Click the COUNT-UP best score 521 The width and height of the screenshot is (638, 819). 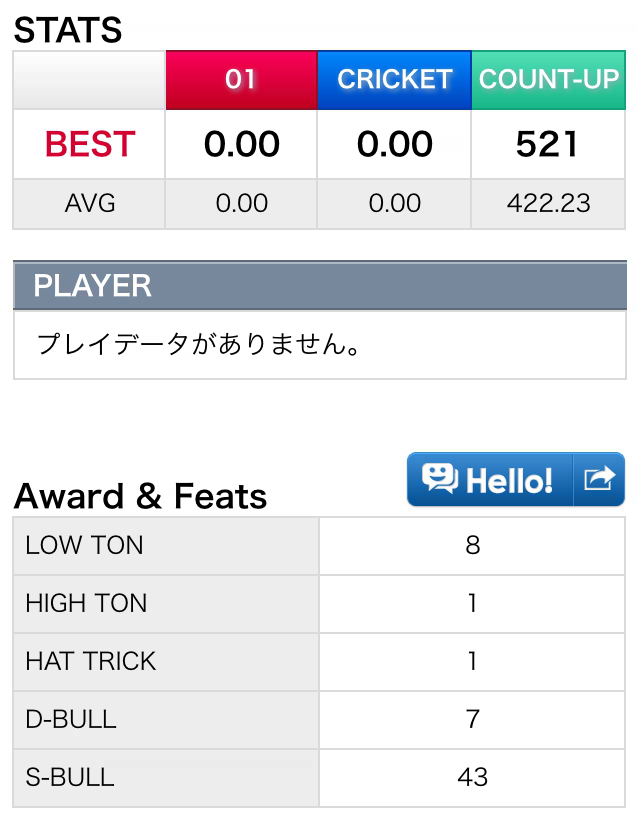547,144
